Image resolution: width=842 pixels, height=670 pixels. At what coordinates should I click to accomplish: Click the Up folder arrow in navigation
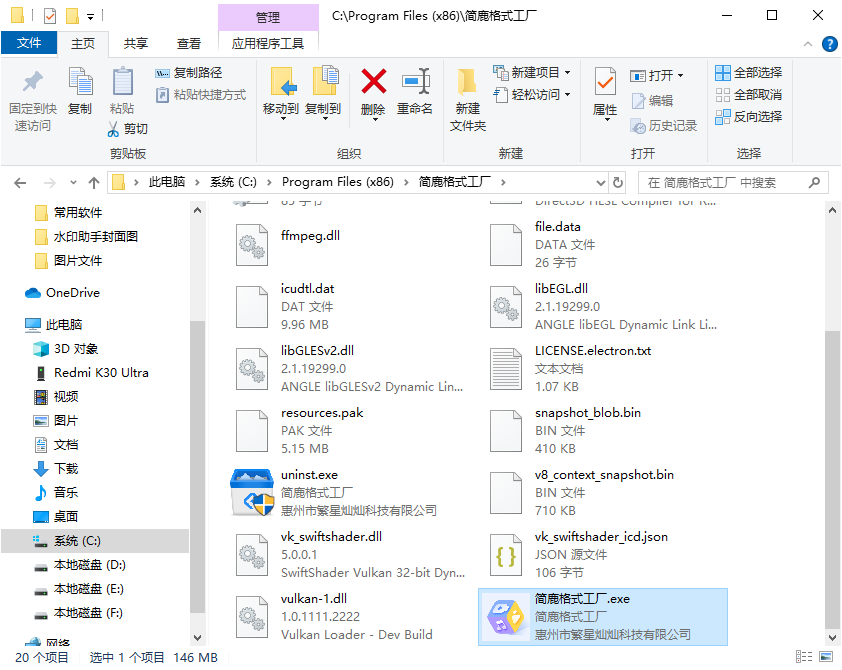(94, 183)
